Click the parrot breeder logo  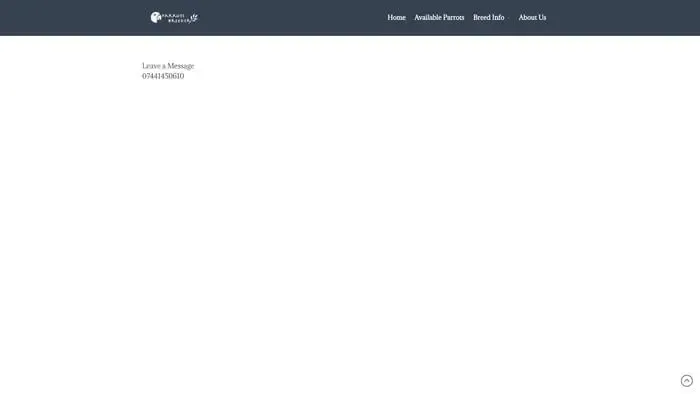174,18
